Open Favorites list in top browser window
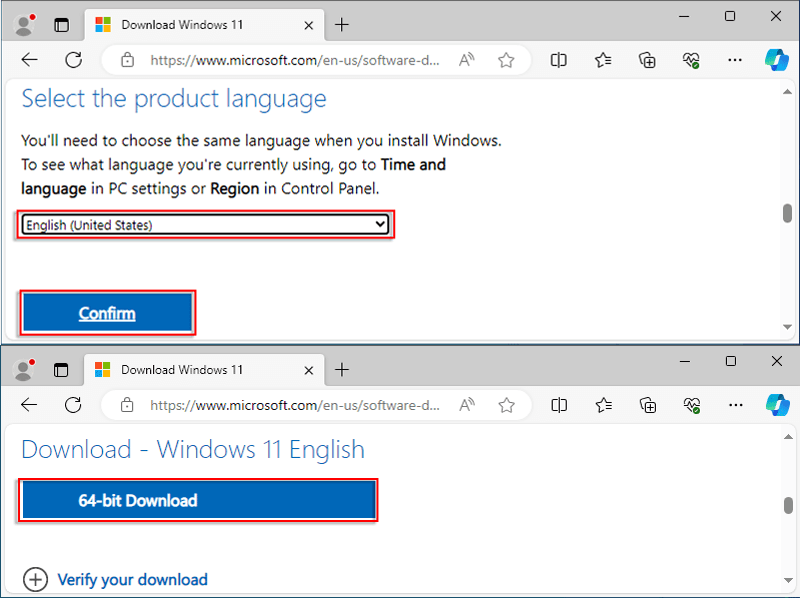800x598 pixels. [603, 60]
